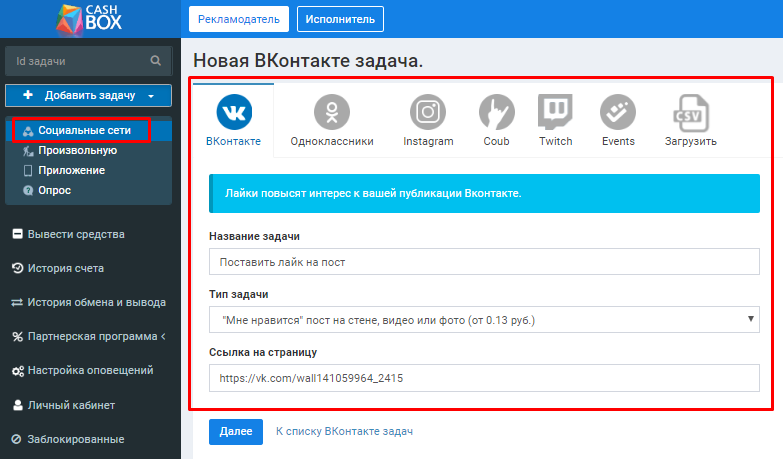
Task: Click the История обмена arrows icon
Action: pos(17,303)
